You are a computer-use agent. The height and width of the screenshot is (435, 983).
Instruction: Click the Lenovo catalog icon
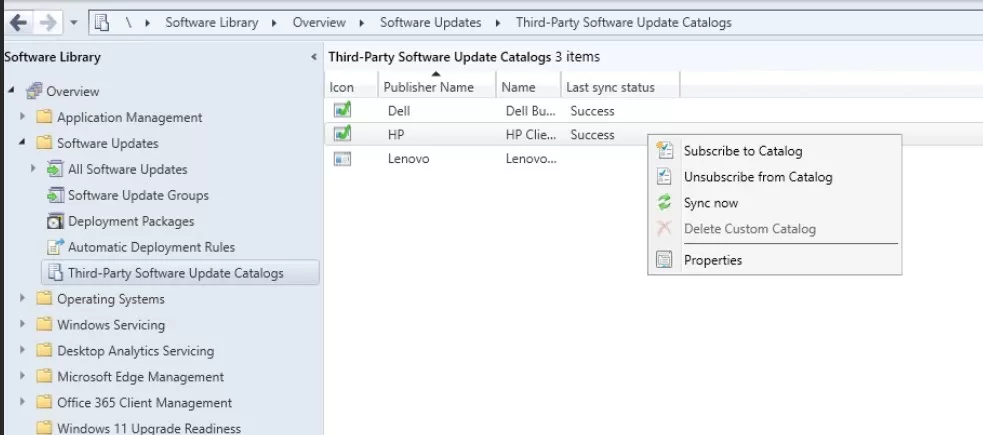pos(342,159)
